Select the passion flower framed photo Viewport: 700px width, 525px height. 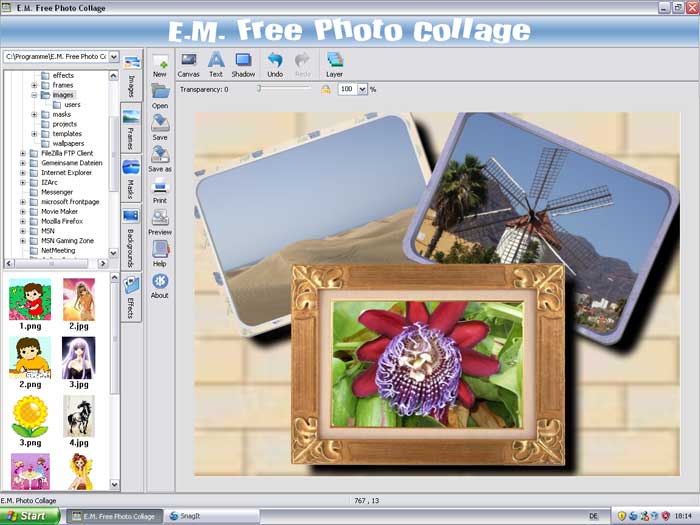tap(428, 364)
